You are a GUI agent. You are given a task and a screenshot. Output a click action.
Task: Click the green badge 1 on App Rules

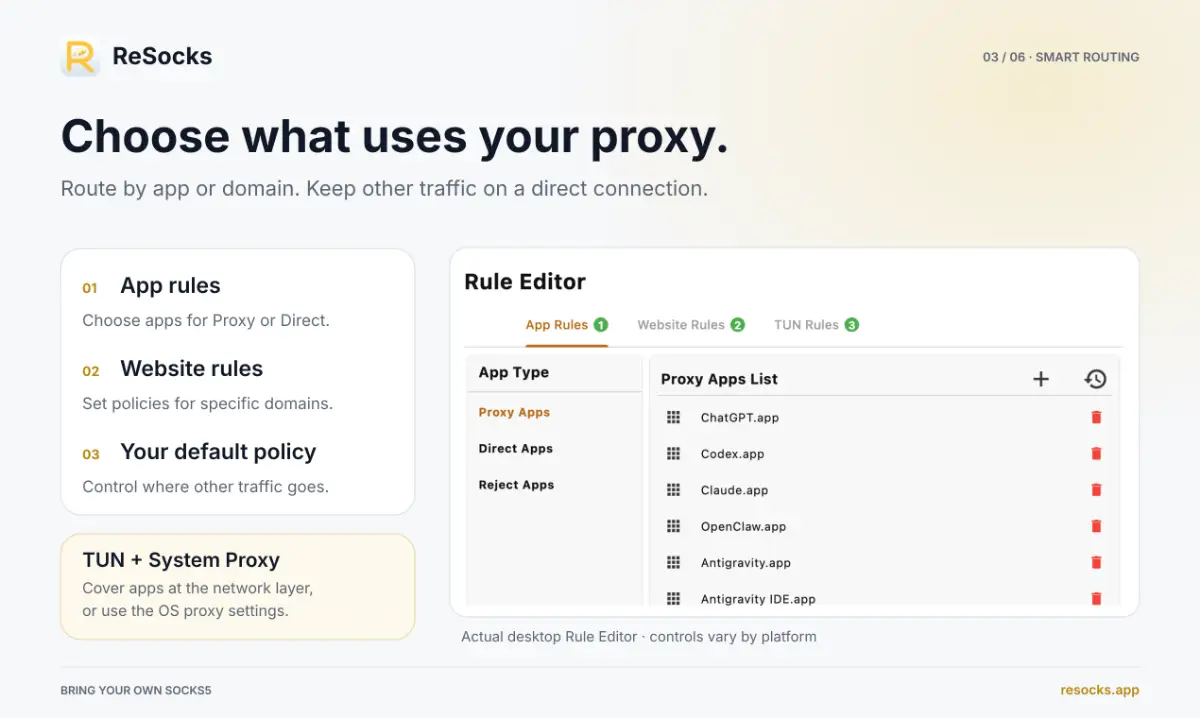click(x=601, y=325)
